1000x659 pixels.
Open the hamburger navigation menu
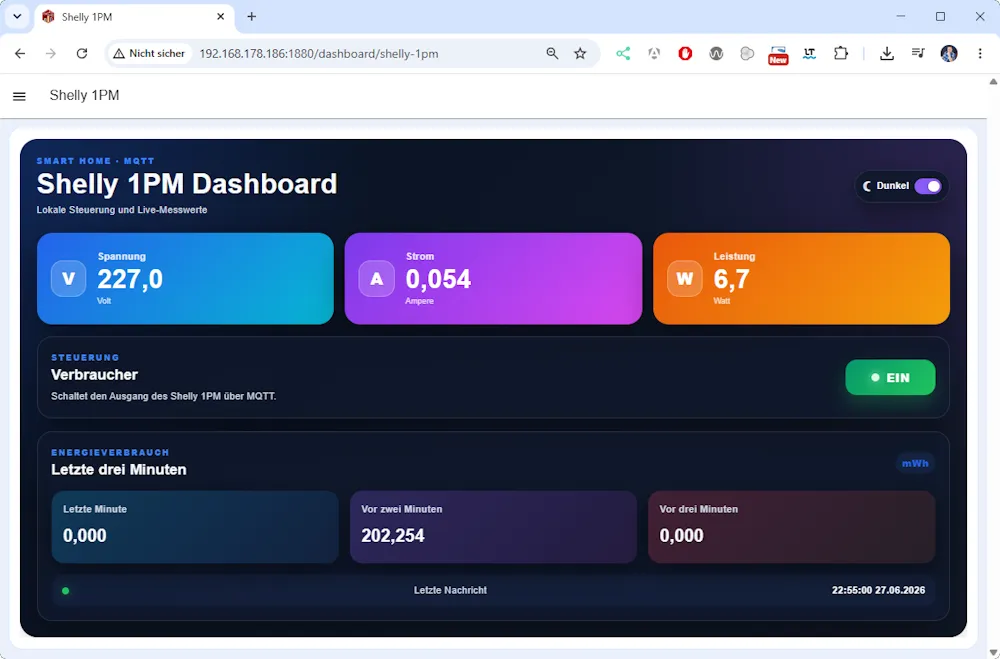point(19,96)
